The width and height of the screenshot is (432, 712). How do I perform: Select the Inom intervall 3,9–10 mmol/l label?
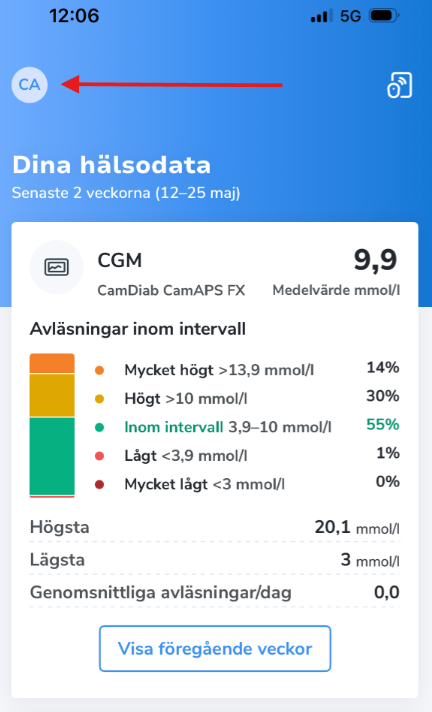click(x=228, y=427)
